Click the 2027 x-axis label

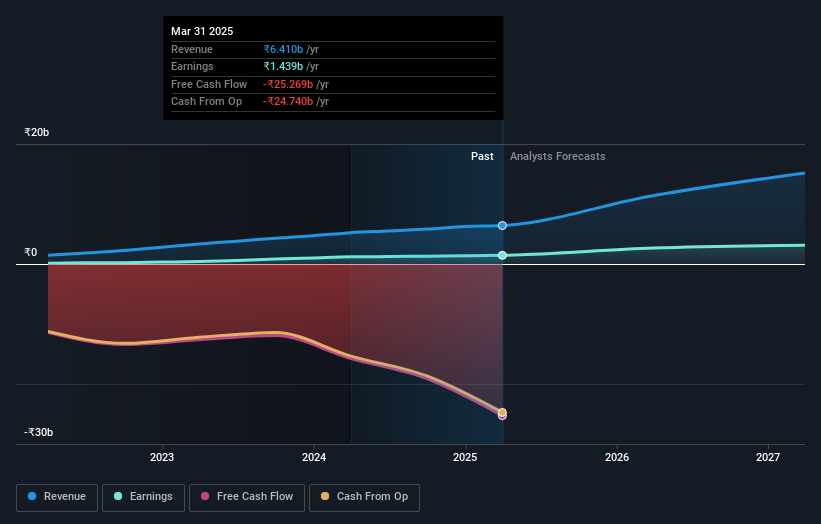point(768,457)
